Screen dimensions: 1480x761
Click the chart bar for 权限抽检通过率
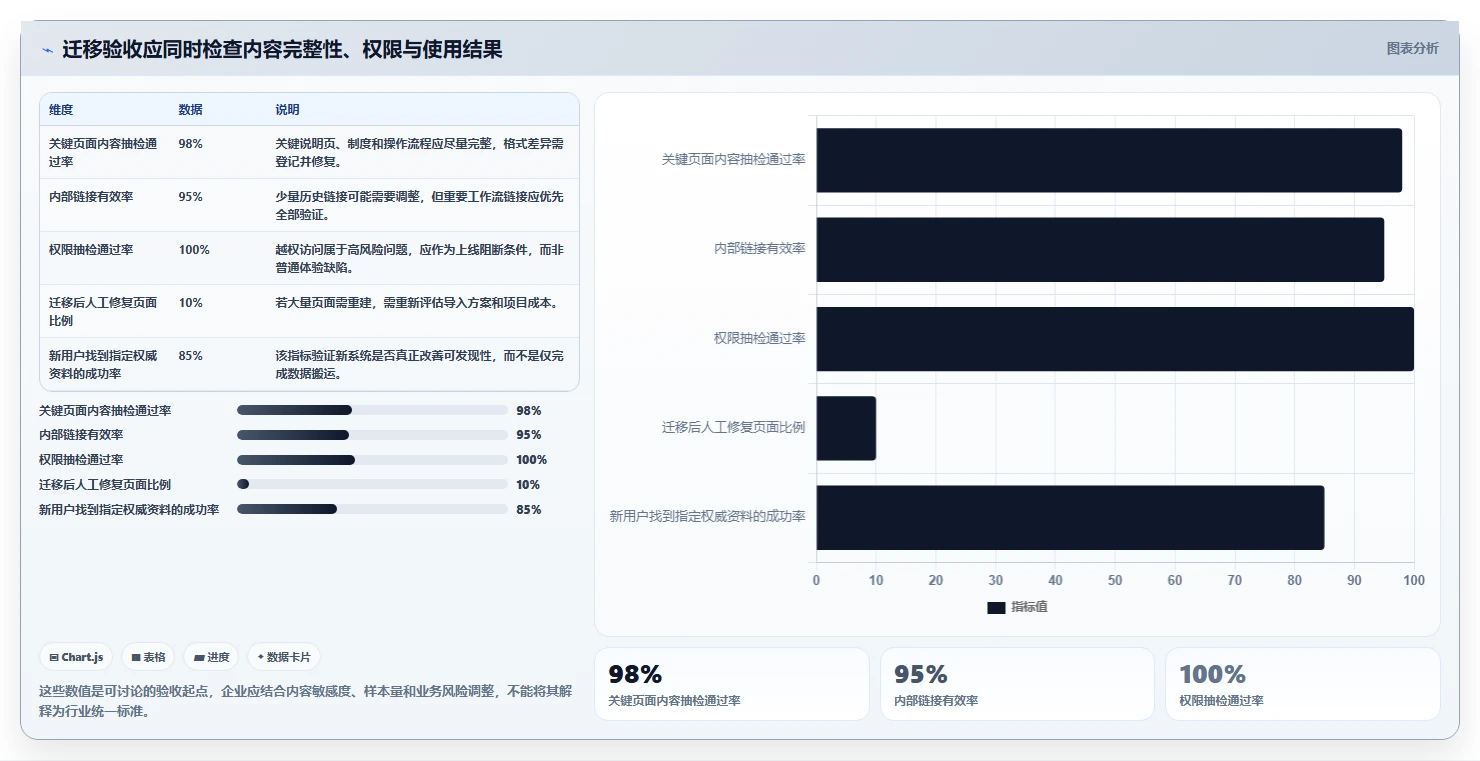1115,339
